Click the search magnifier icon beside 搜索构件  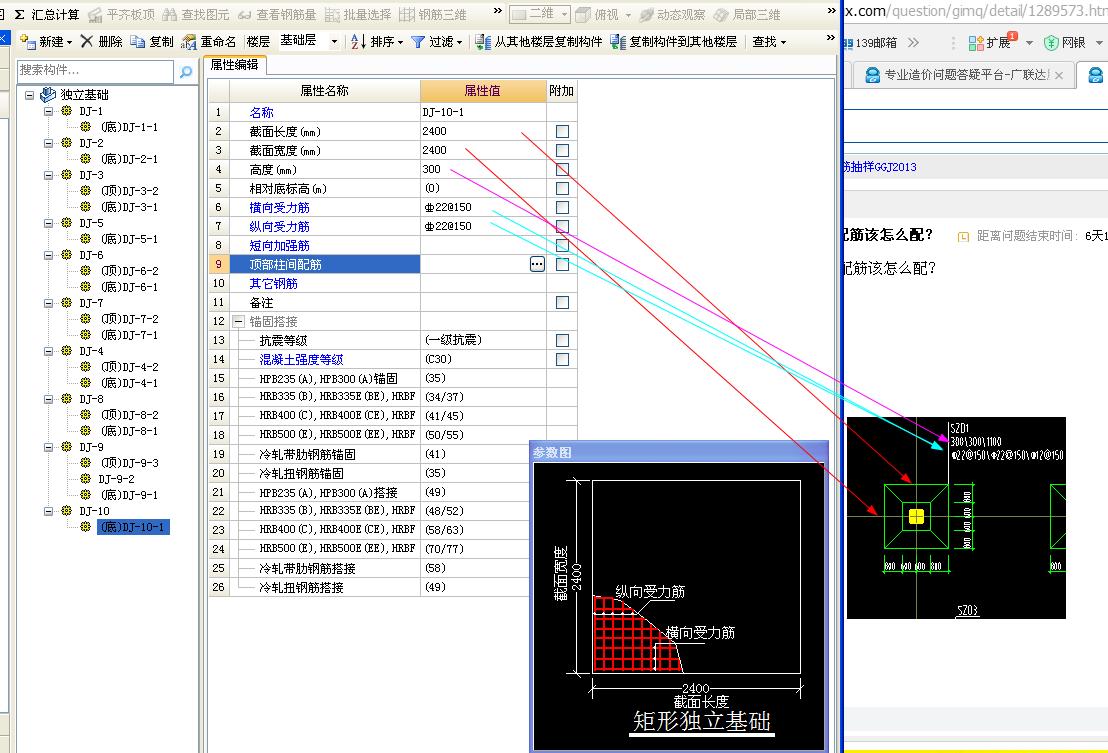186,71
